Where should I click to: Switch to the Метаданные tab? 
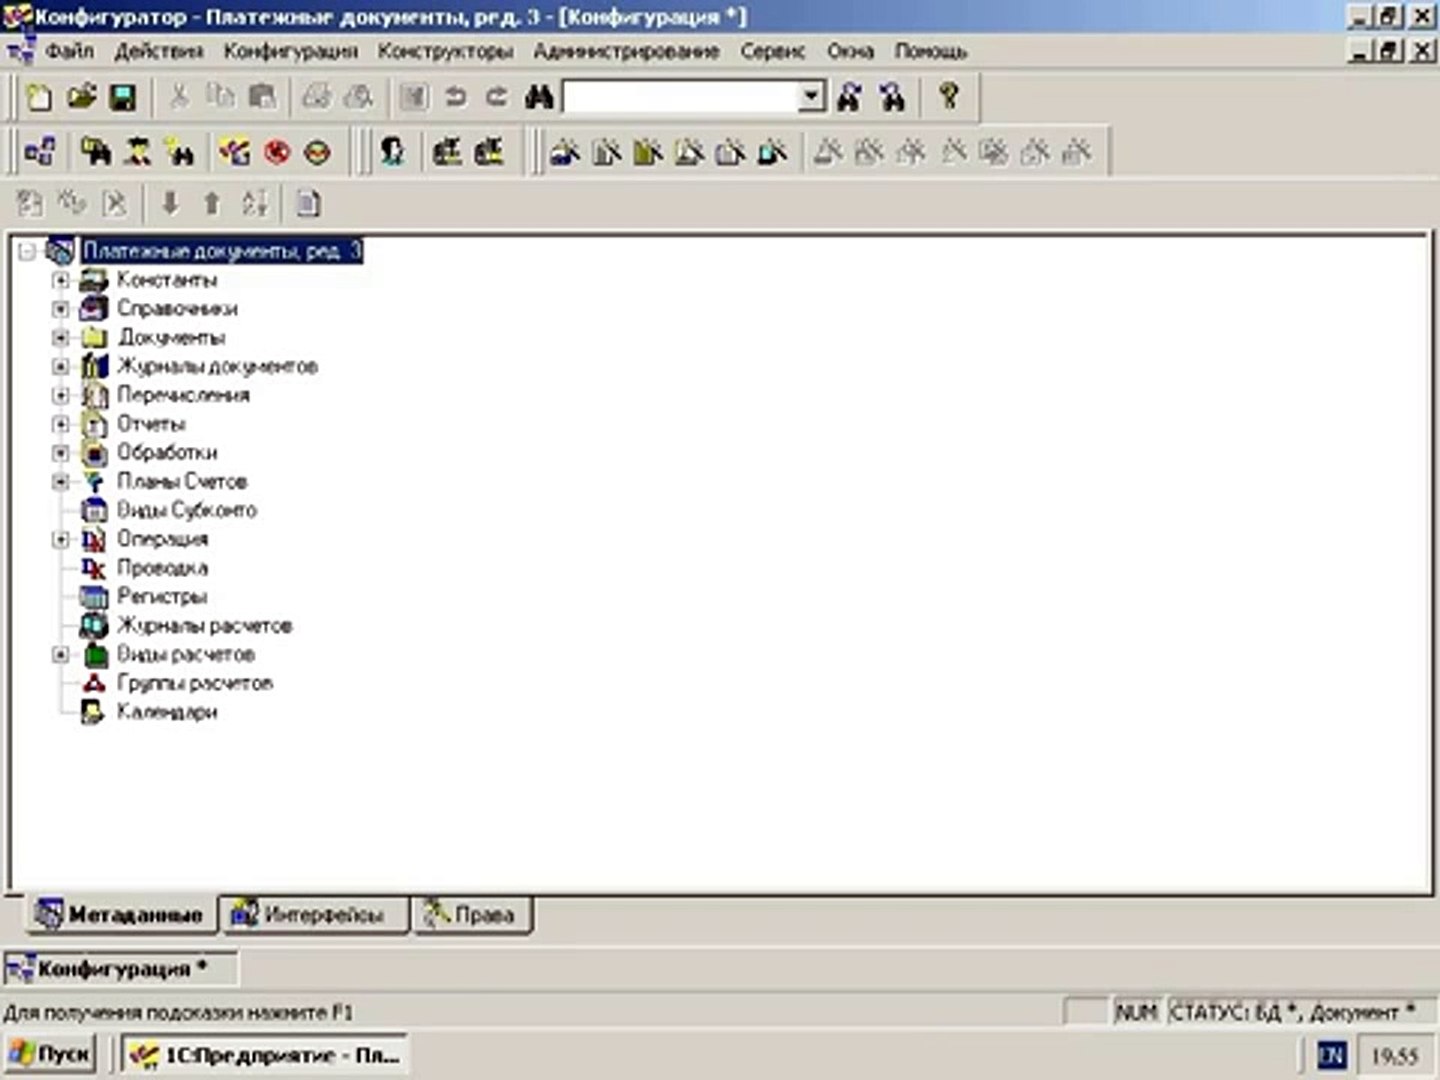(x=120, y=914)
